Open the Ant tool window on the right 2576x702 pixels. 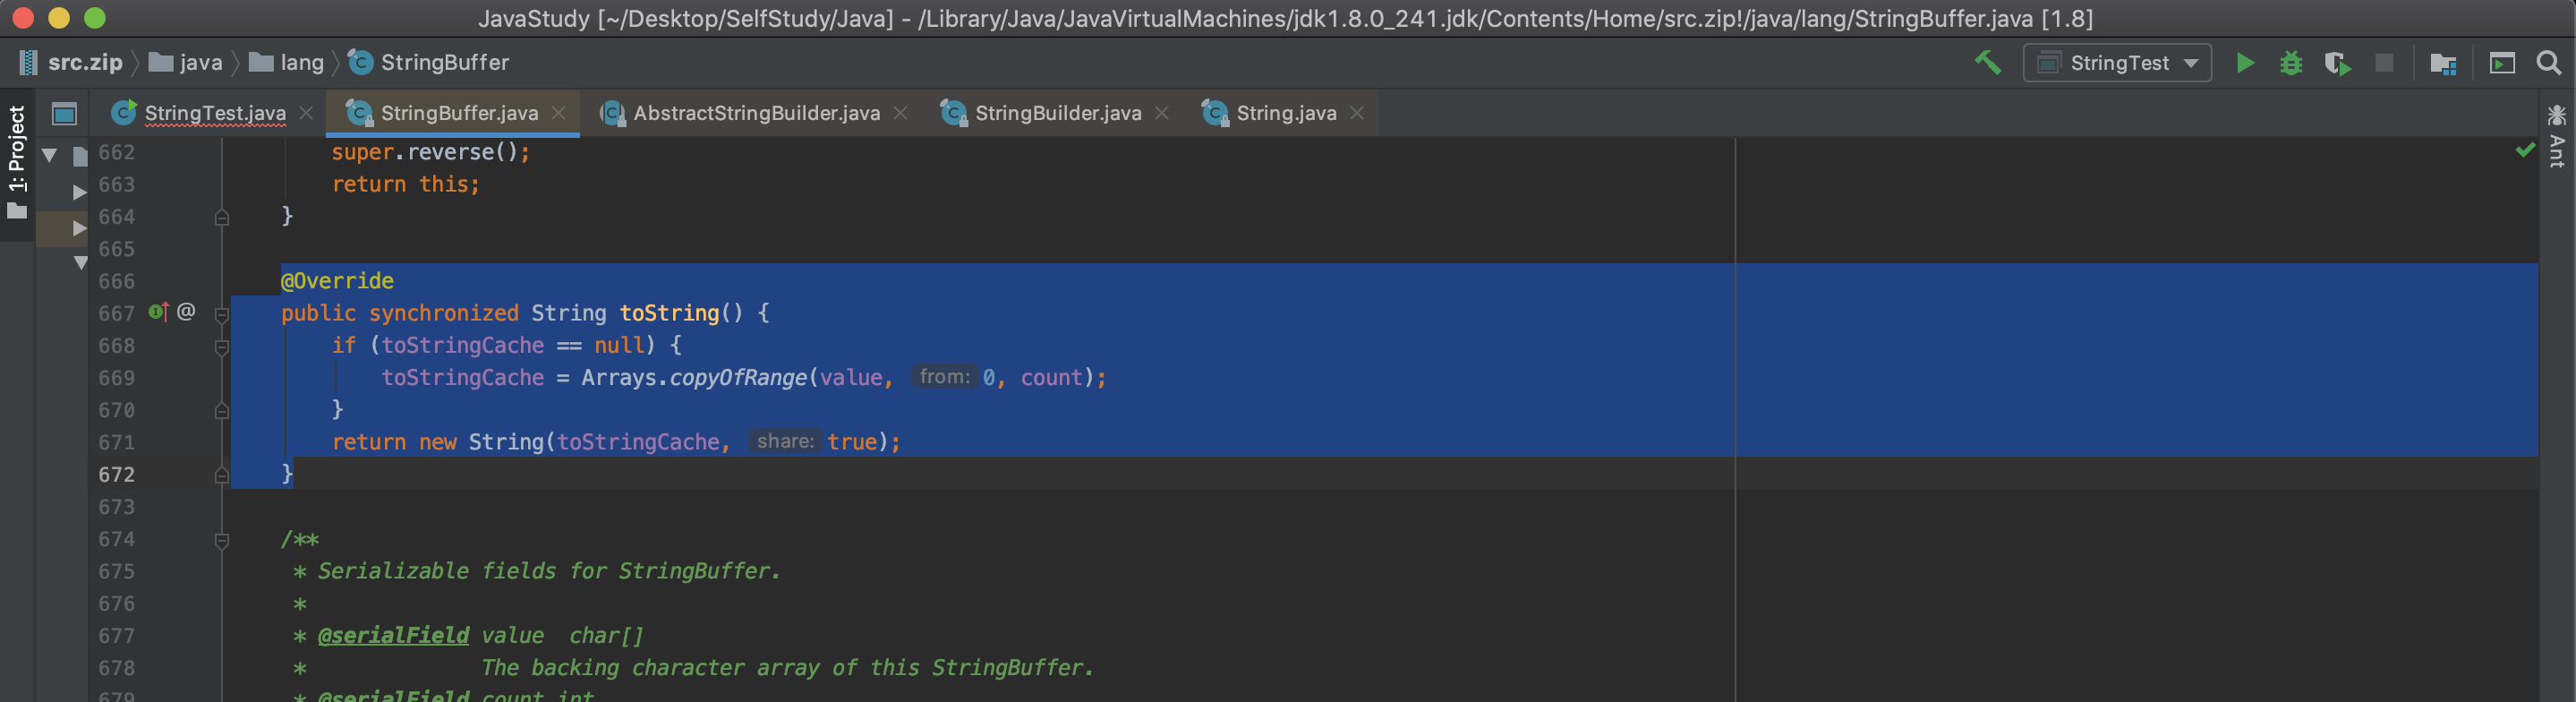[2557, 137]
